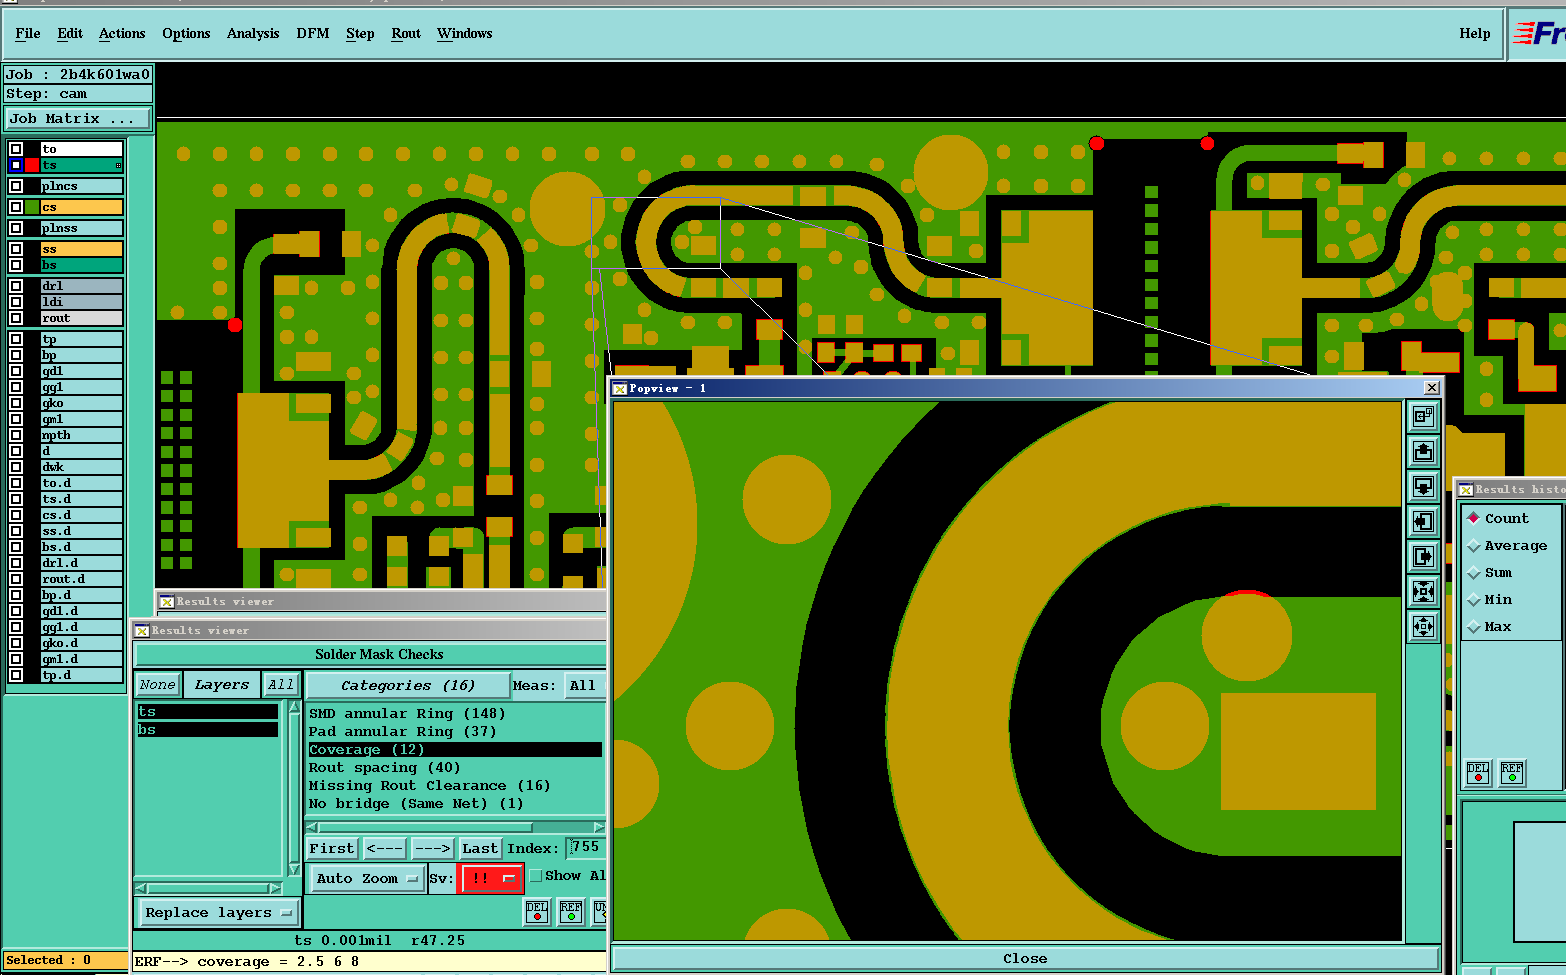Open the File menu

(28, 33)
